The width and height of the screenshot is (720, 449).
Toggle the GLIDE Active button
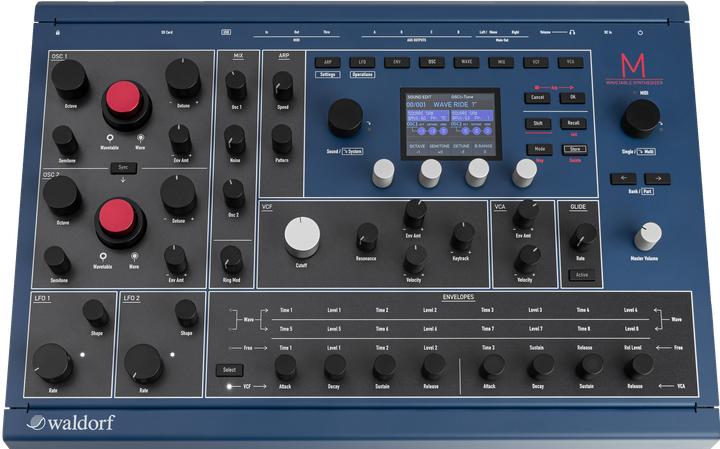pyautogui.click(x=582, y=275)
